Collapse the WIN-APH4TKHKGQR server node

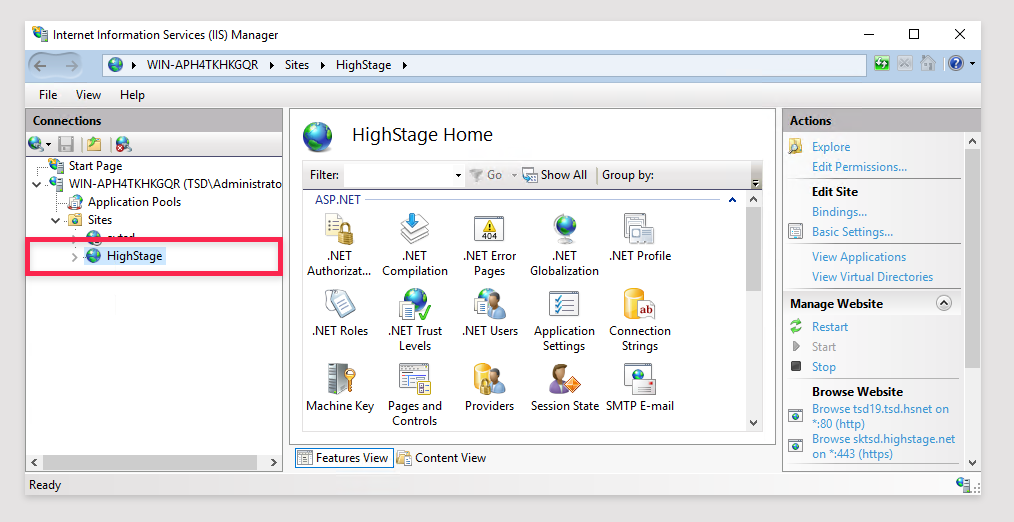pos(36,184)
